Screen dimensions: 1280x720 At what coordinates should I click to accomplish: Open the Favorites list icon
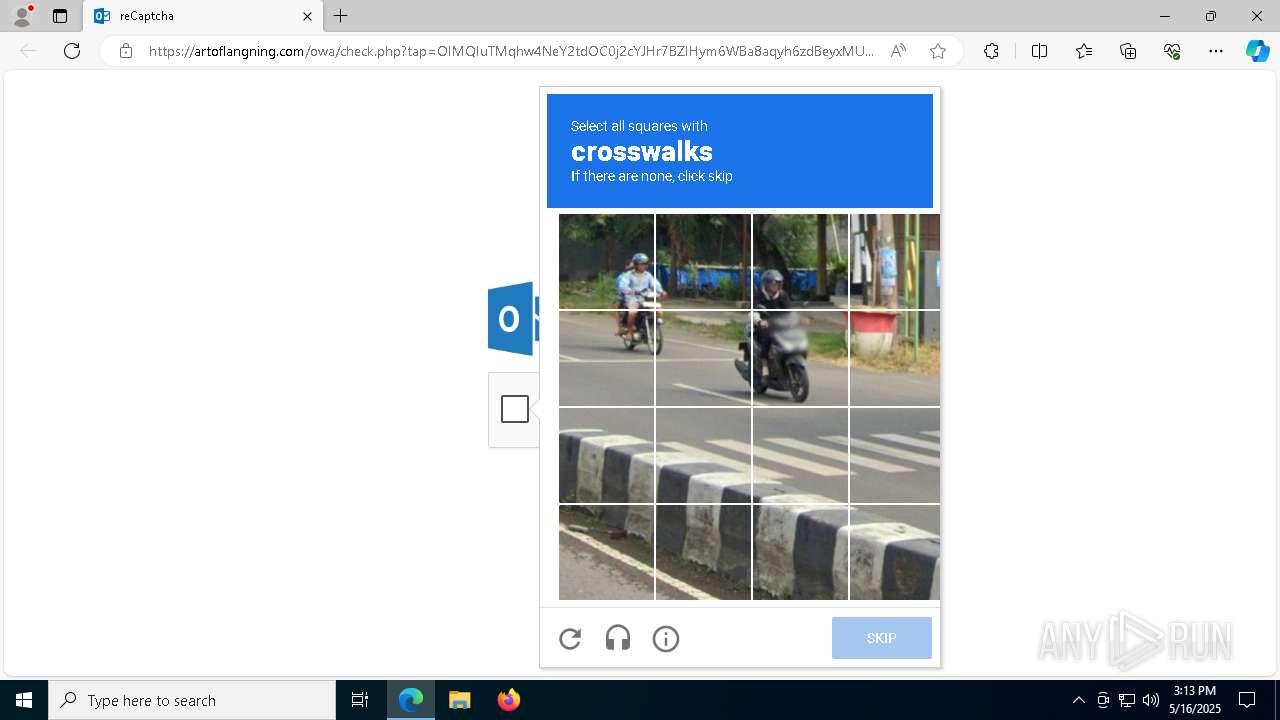point(1084,51)
